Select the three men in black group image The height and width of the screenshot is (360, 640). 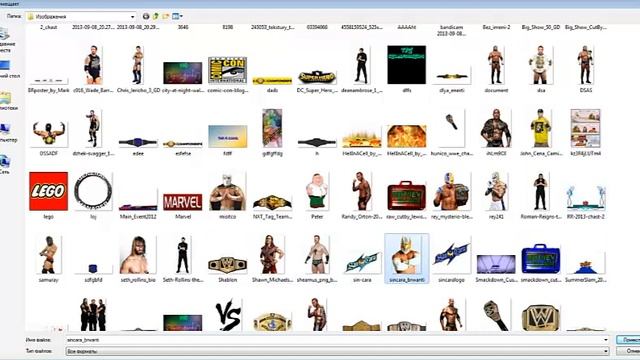click(x=93, y=314)
